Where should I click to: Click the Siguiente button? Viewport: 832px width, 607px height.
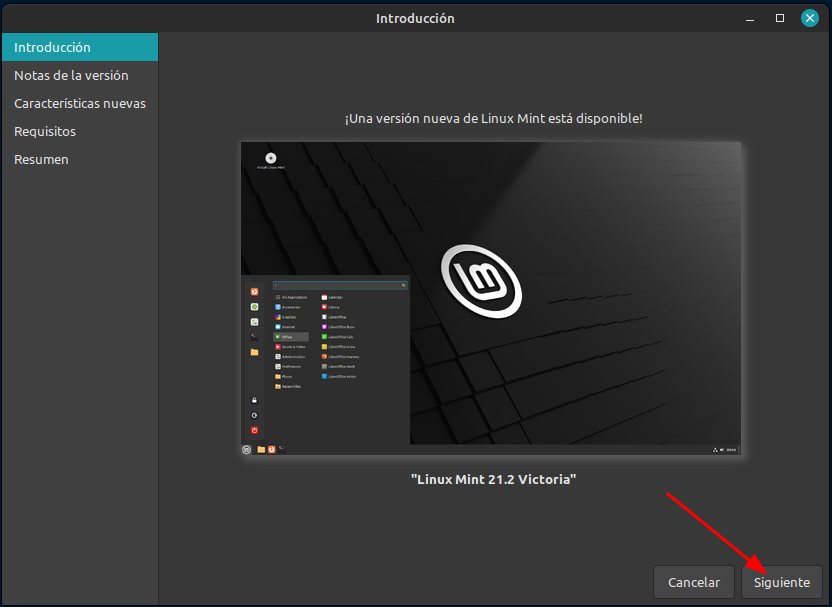click(x=782, y=582)
